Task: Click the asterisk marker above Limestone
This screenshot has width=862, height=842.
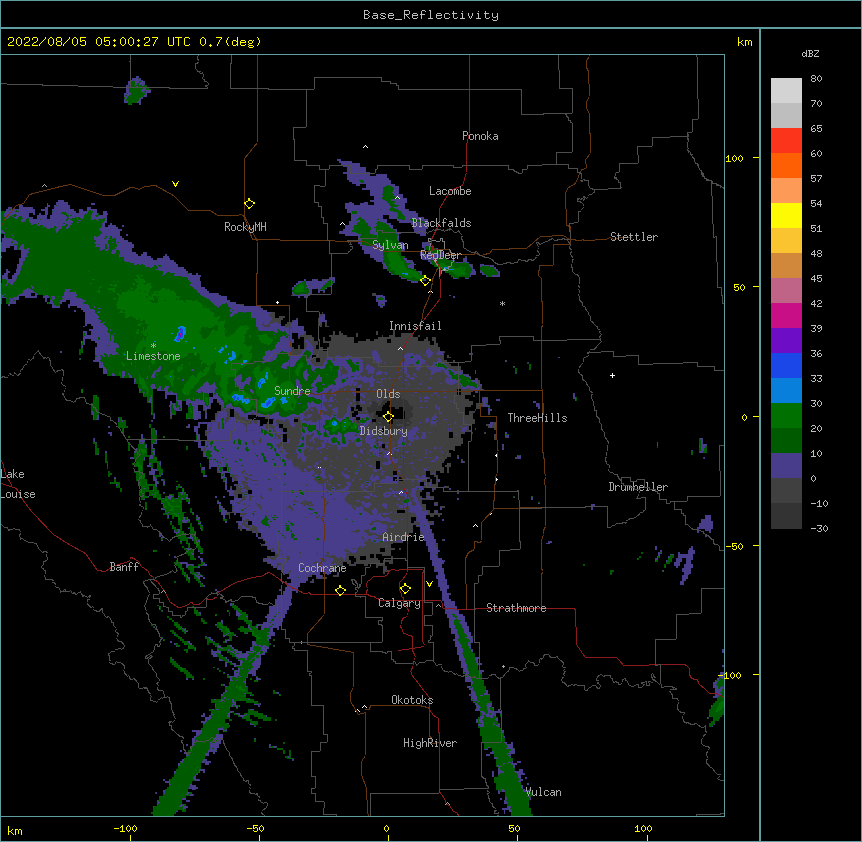Action: coord(153,346)
